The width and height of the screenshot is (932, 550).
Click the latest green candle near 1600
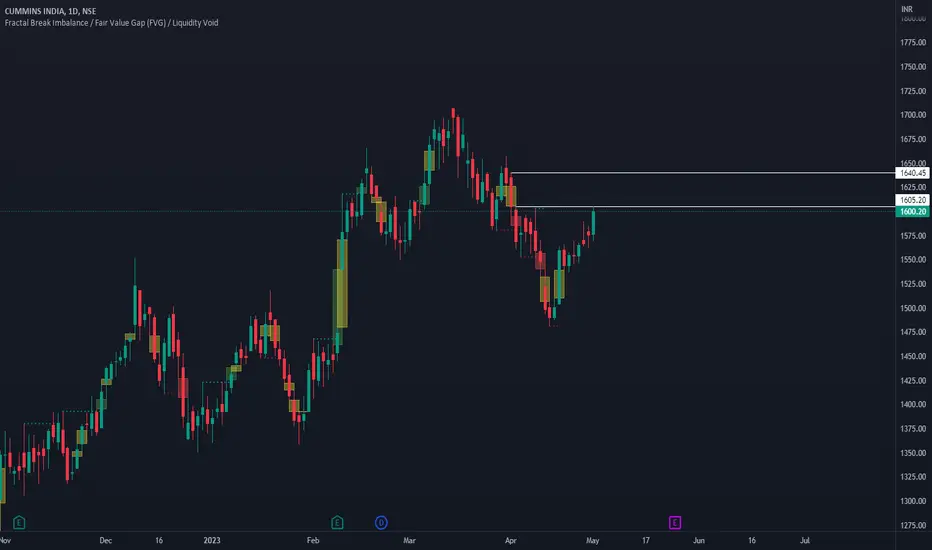click(x=593, y=223)
